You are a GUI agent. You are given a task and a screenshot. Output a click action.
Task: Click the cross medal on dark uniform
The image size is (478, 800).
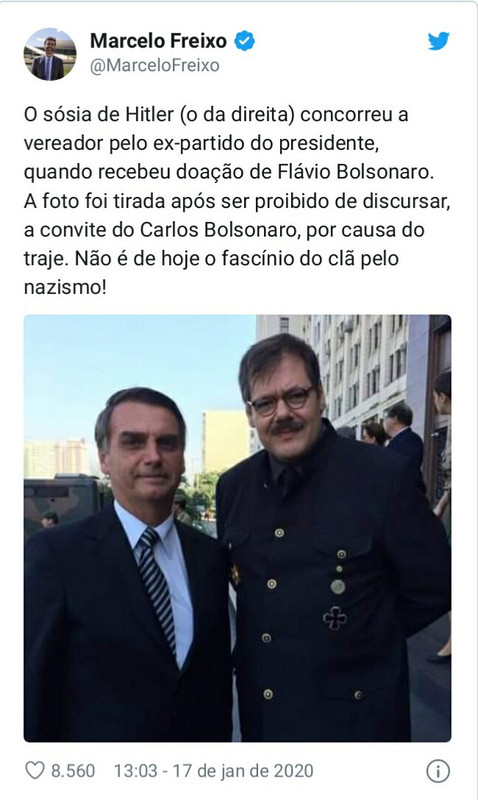[335, 618]
